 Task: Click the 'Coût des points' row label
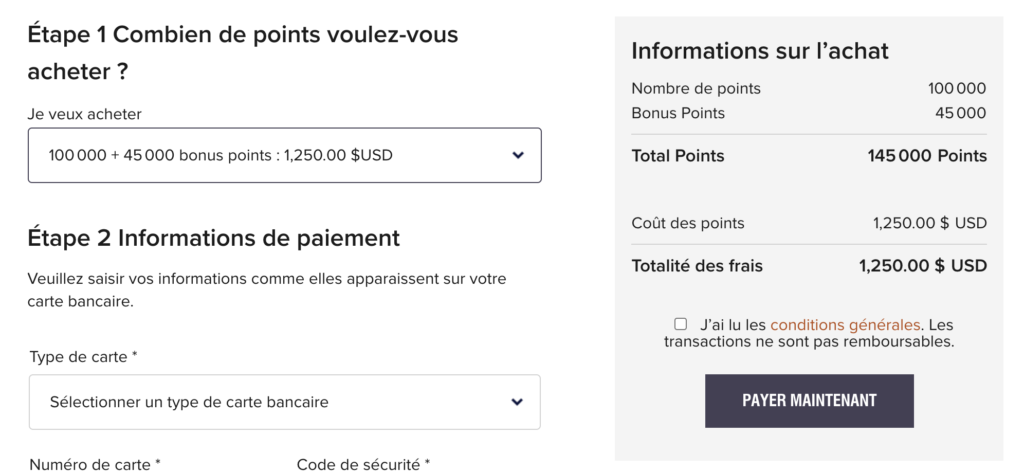[x=688, y=223]
